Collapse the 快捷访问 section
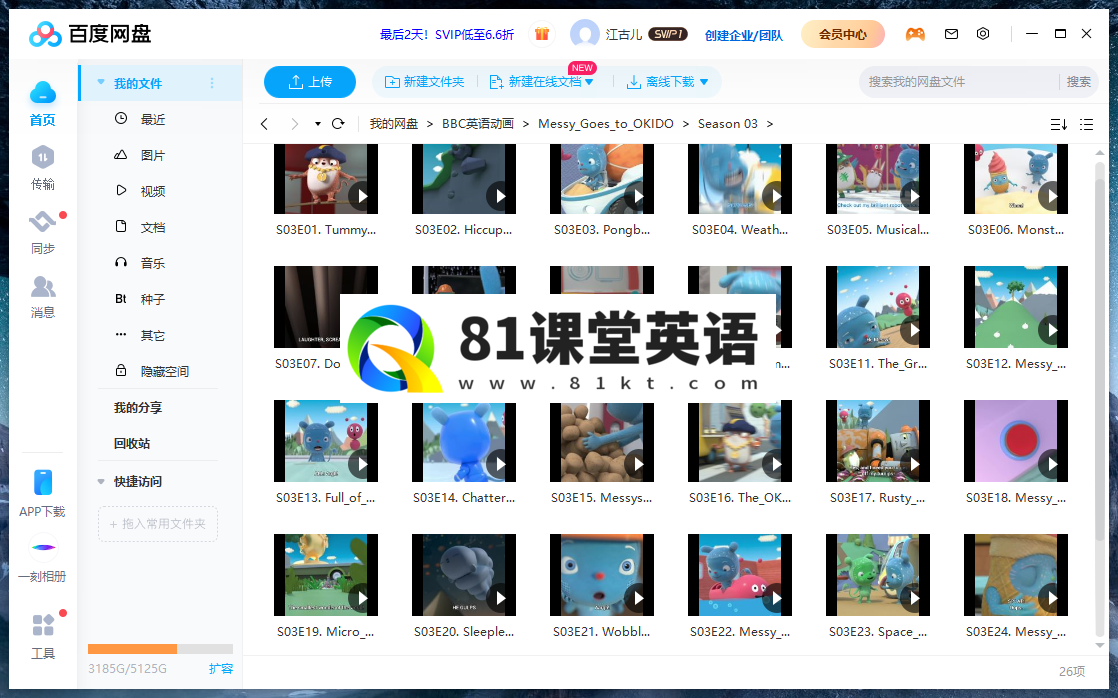Image resolution: width=1118 pixels, height=698 pixels. pyautogui.click(x=101, y=482)
